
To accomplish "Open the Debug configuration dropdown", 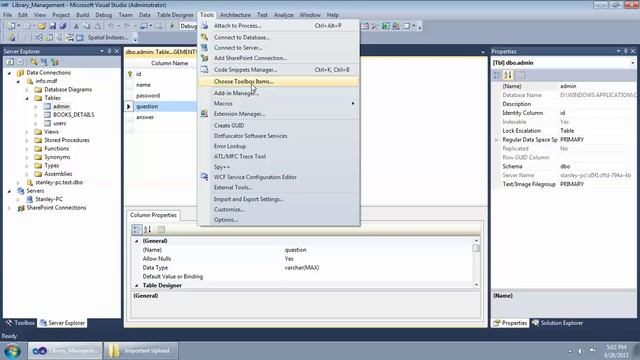I will (189, 26).
